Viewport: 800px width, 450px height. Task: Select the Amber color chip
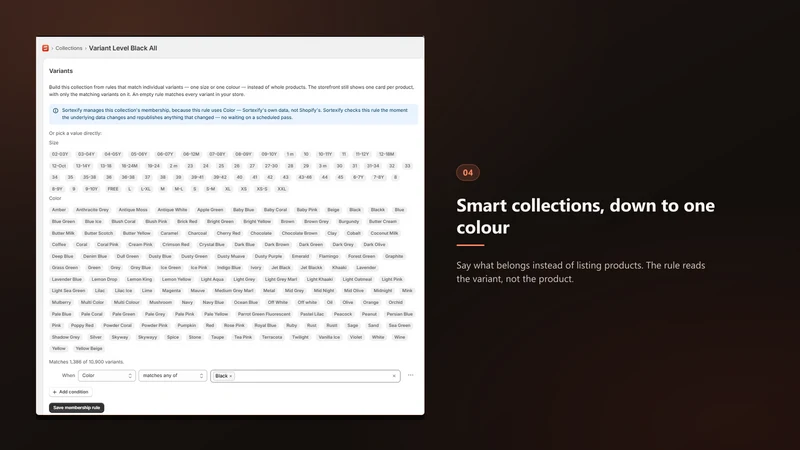[x=59, y=210]
